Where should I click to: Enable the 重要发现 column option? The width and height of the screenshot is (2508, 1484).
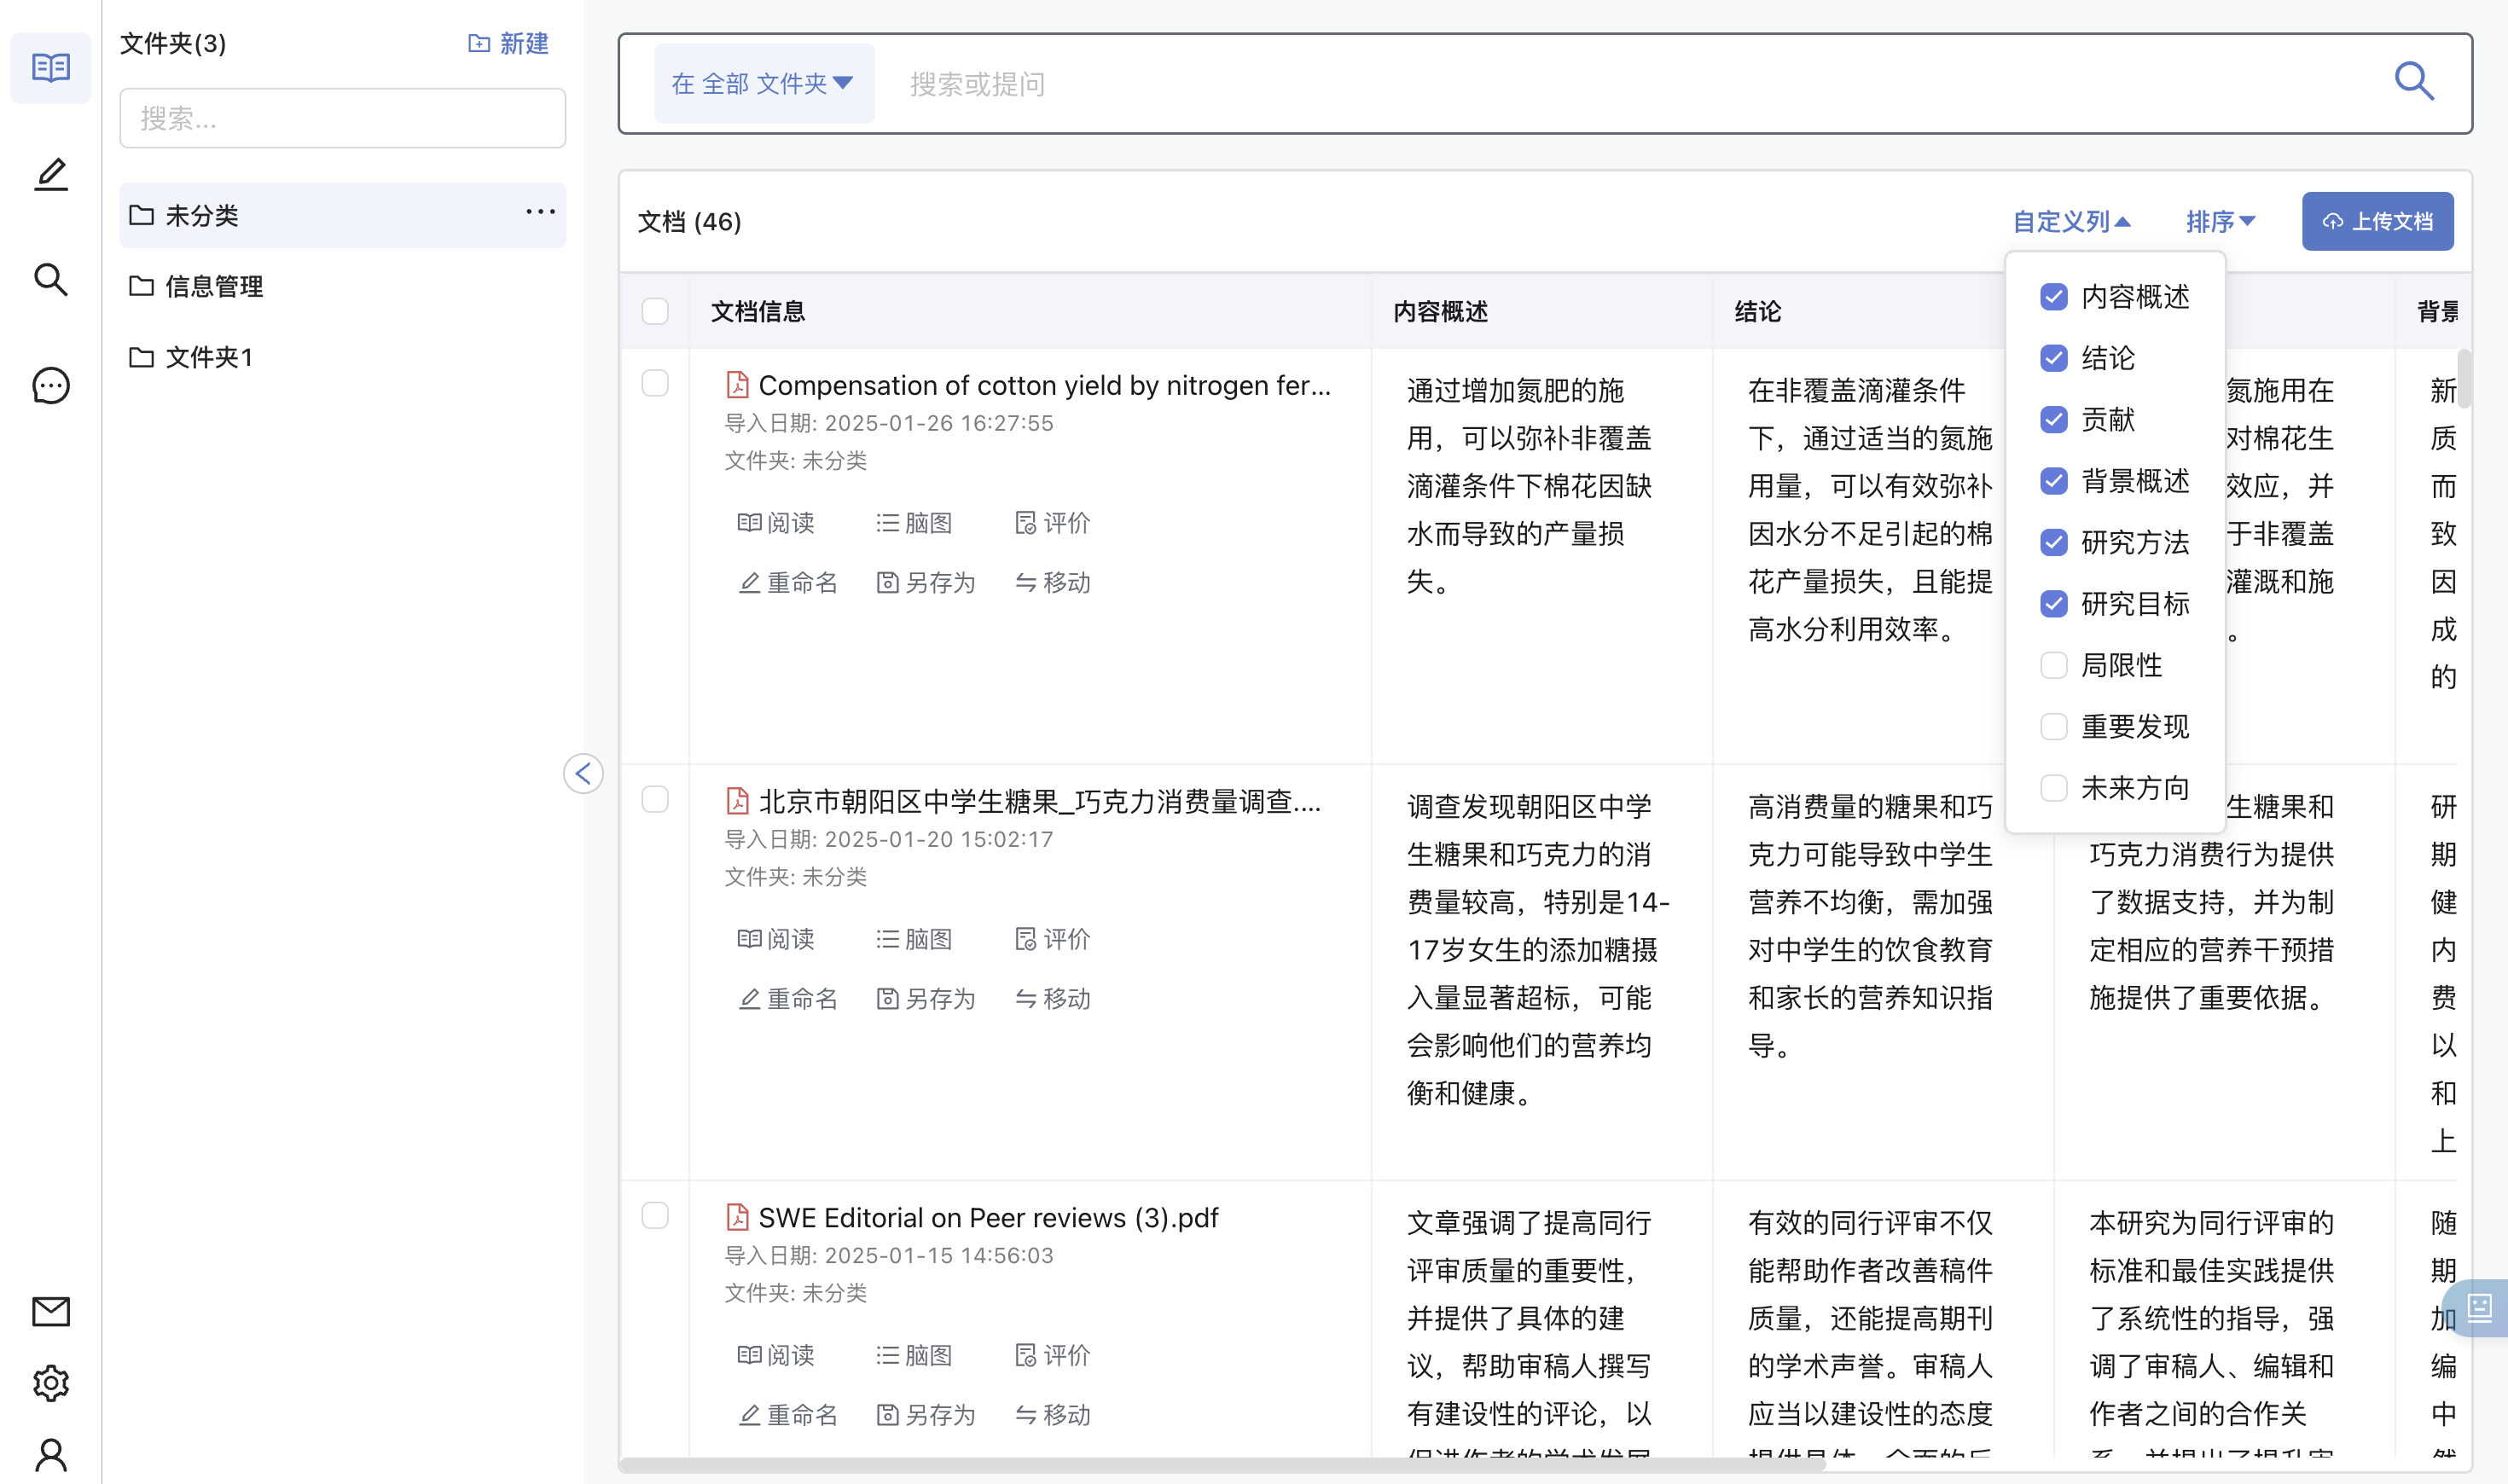(2054, 727)
